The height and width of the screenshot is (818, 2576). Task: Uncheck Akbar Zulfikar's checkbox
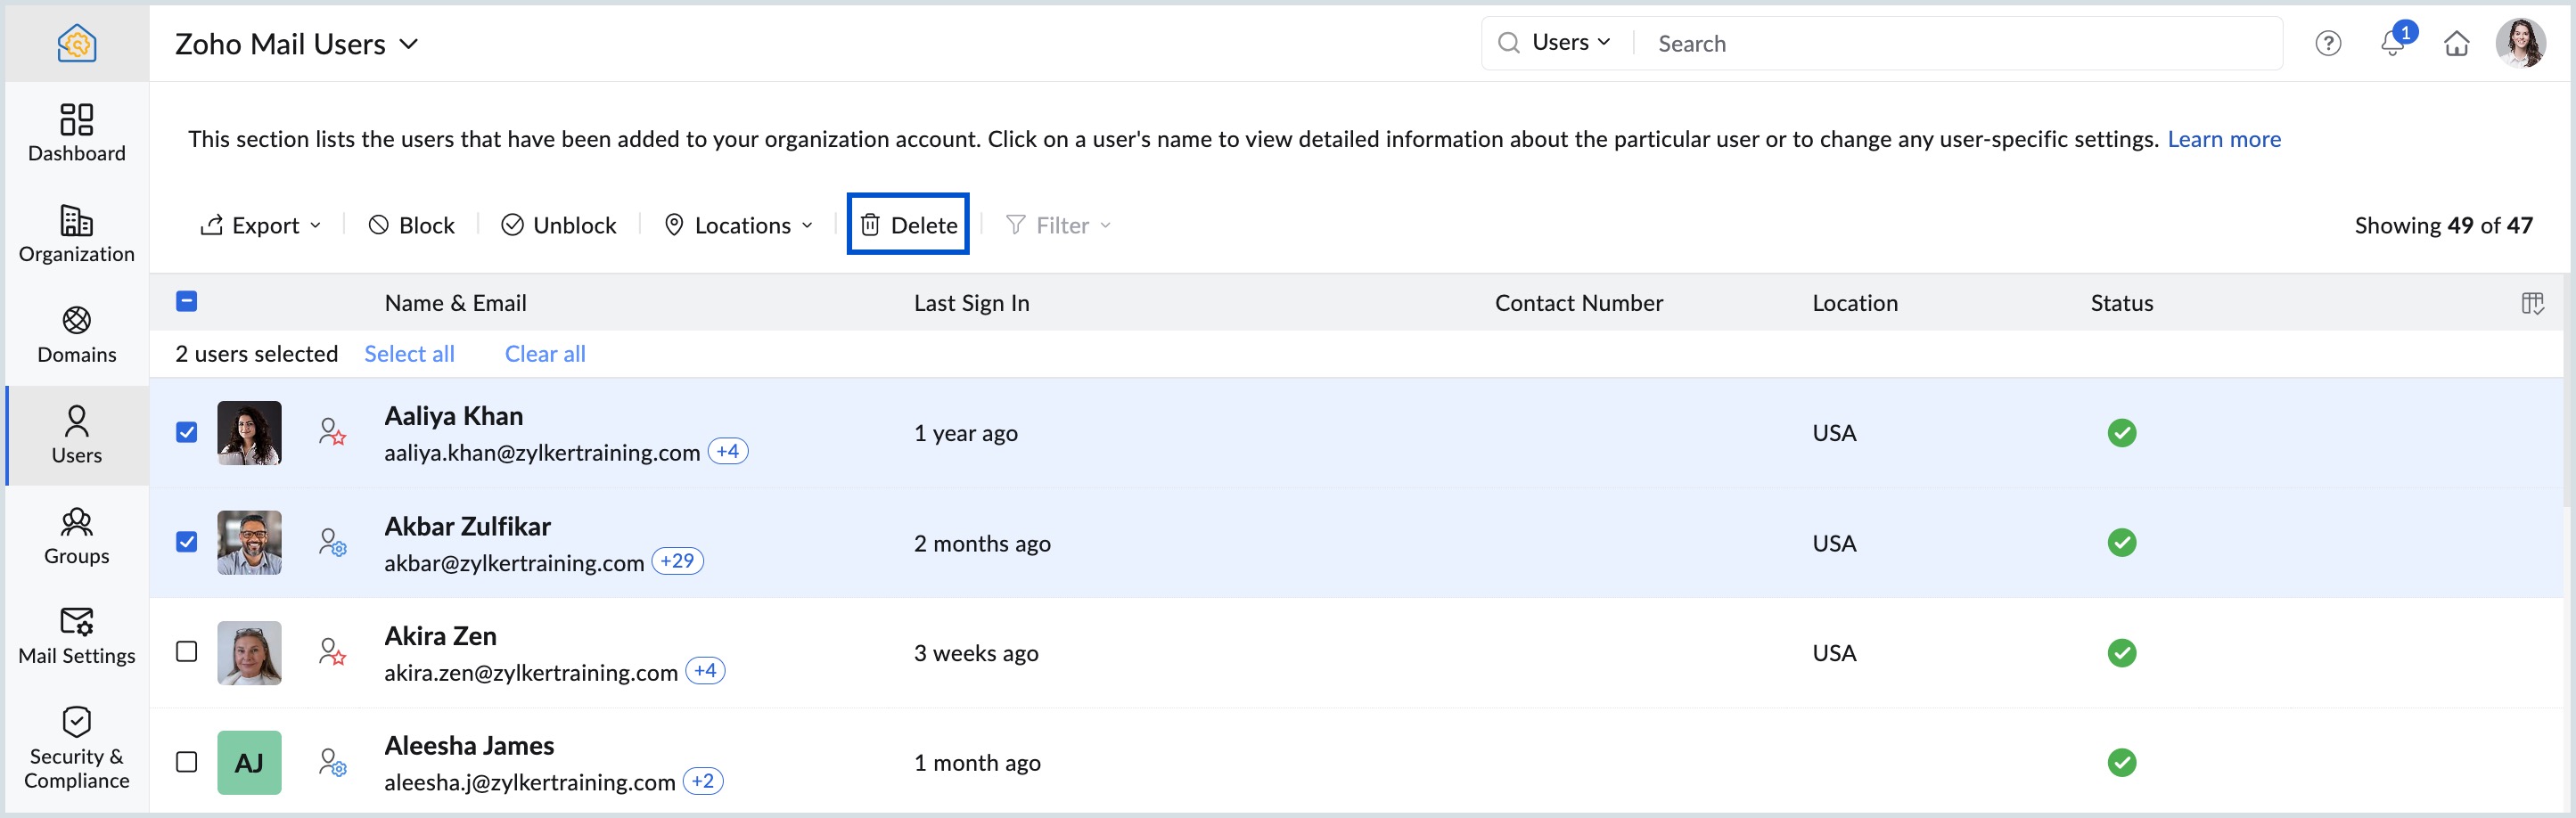(x=186, y=542)
